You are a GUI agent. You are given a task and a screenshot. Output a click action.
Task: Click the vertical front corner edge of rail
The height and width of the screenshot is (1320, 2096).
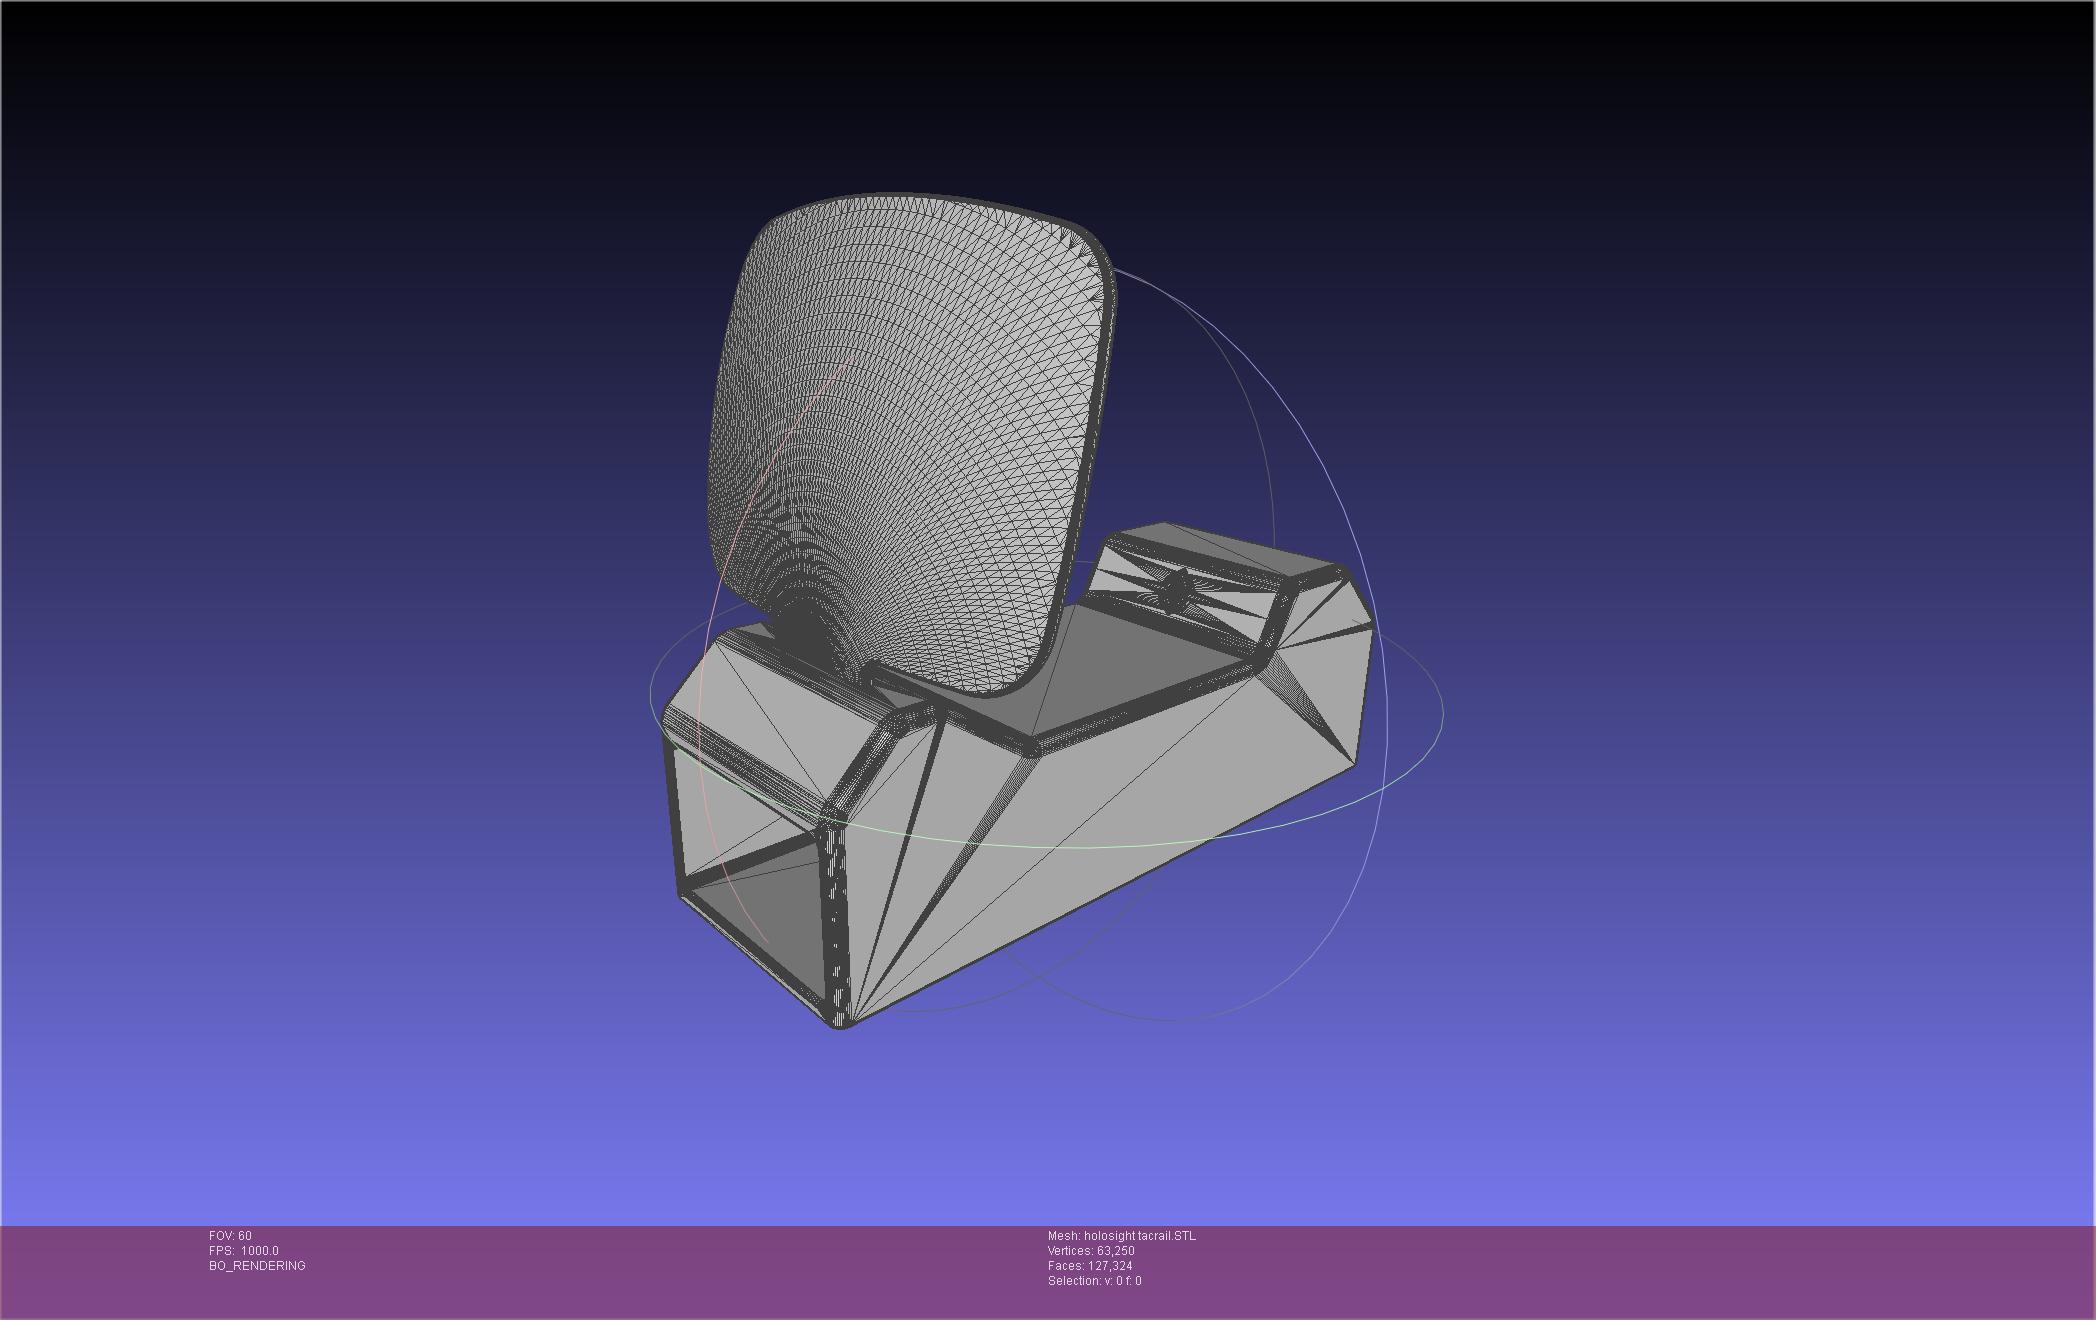(836, 920)
